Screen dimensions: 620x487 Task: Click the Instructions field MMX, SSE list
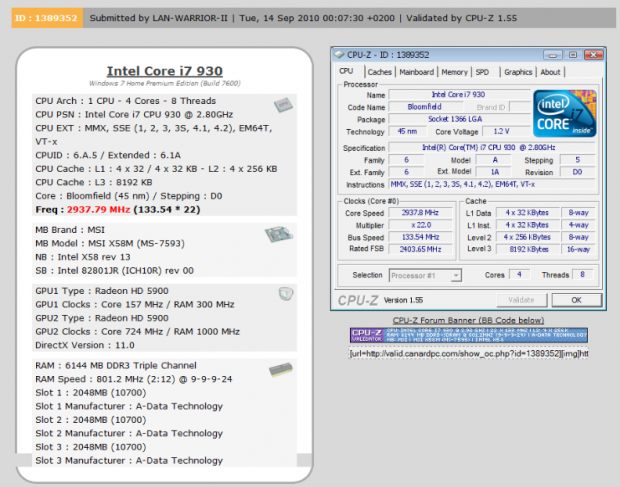[491, 184]
